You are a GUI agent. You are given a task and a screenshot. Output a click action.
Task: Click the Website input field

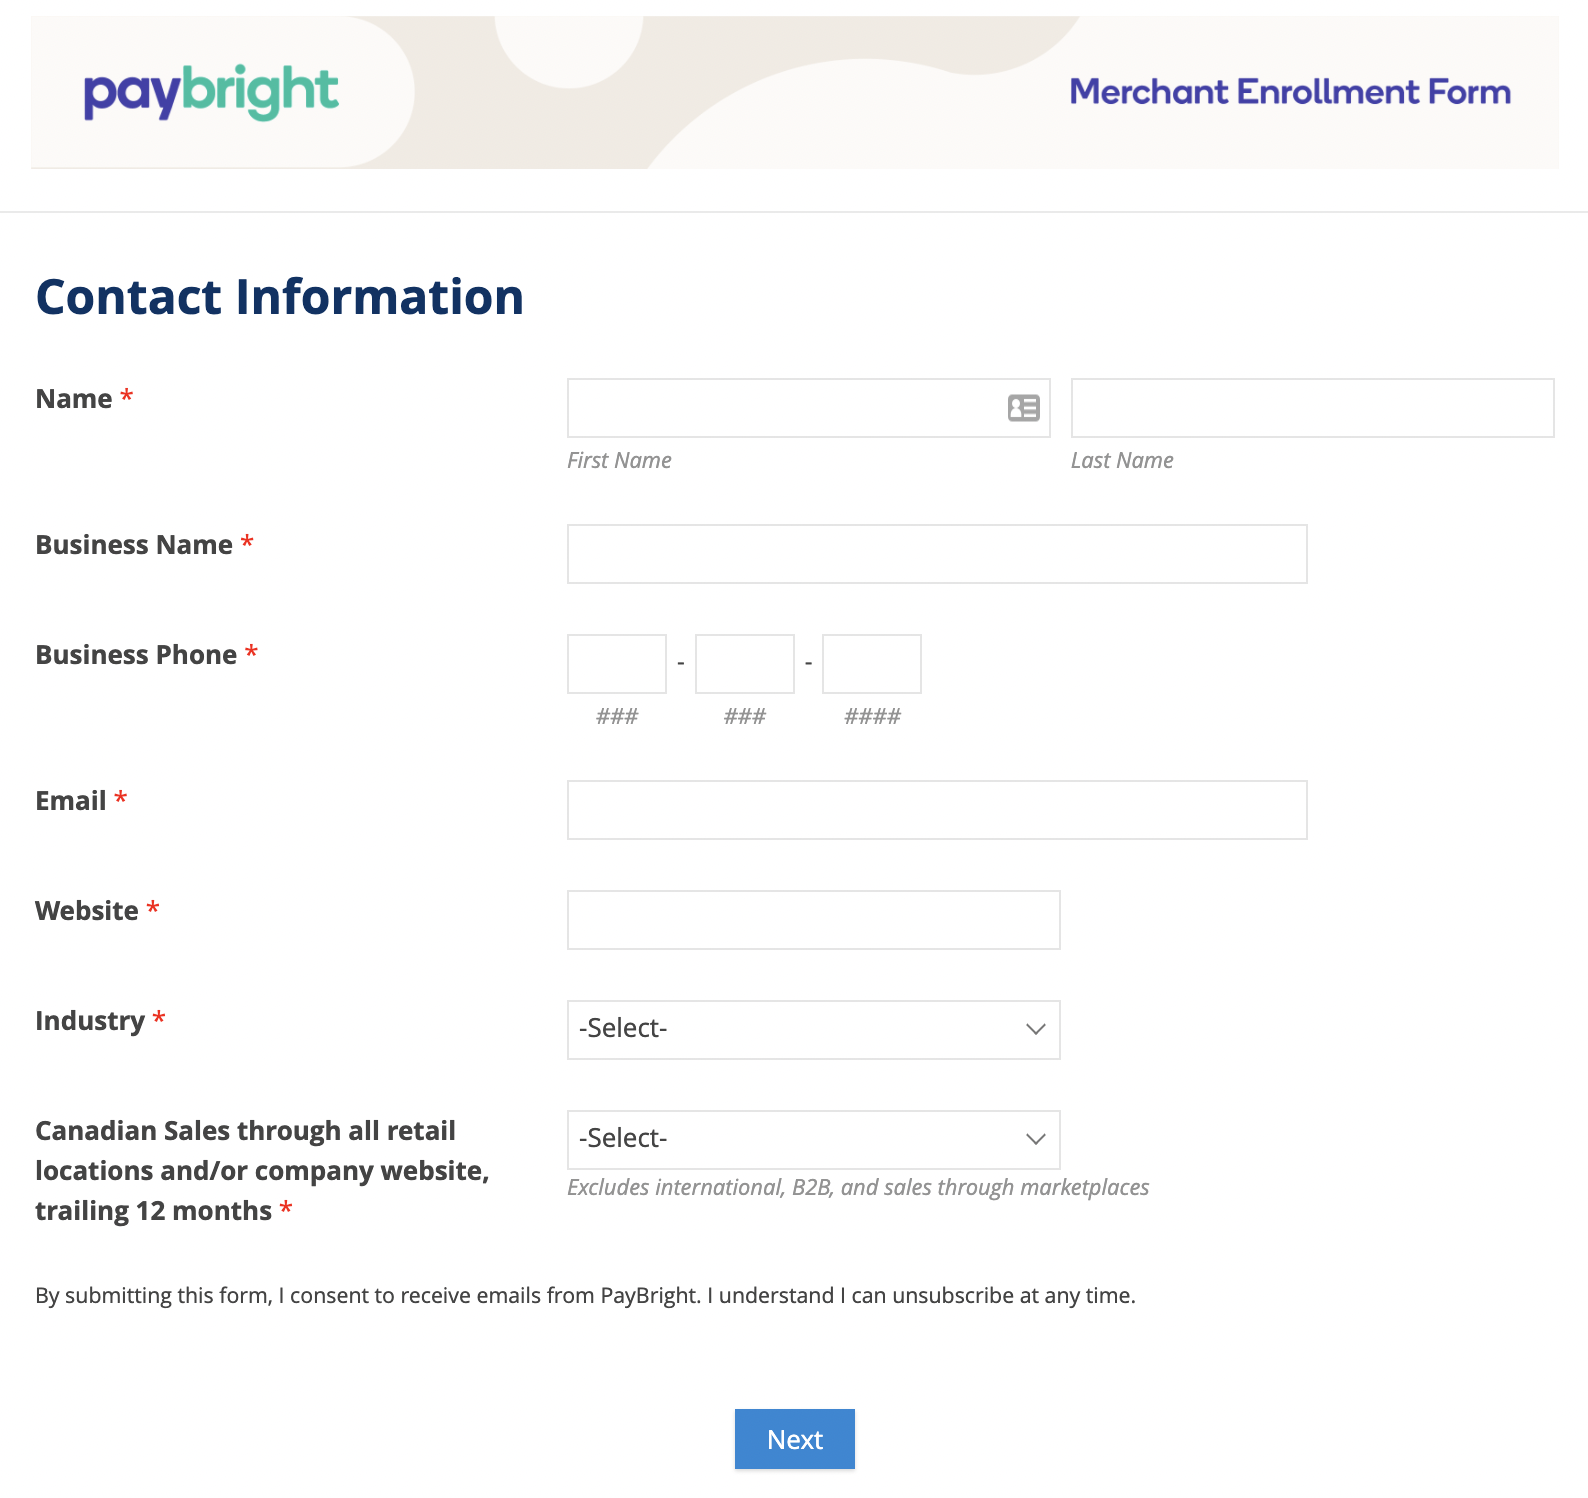pos(813,920)
